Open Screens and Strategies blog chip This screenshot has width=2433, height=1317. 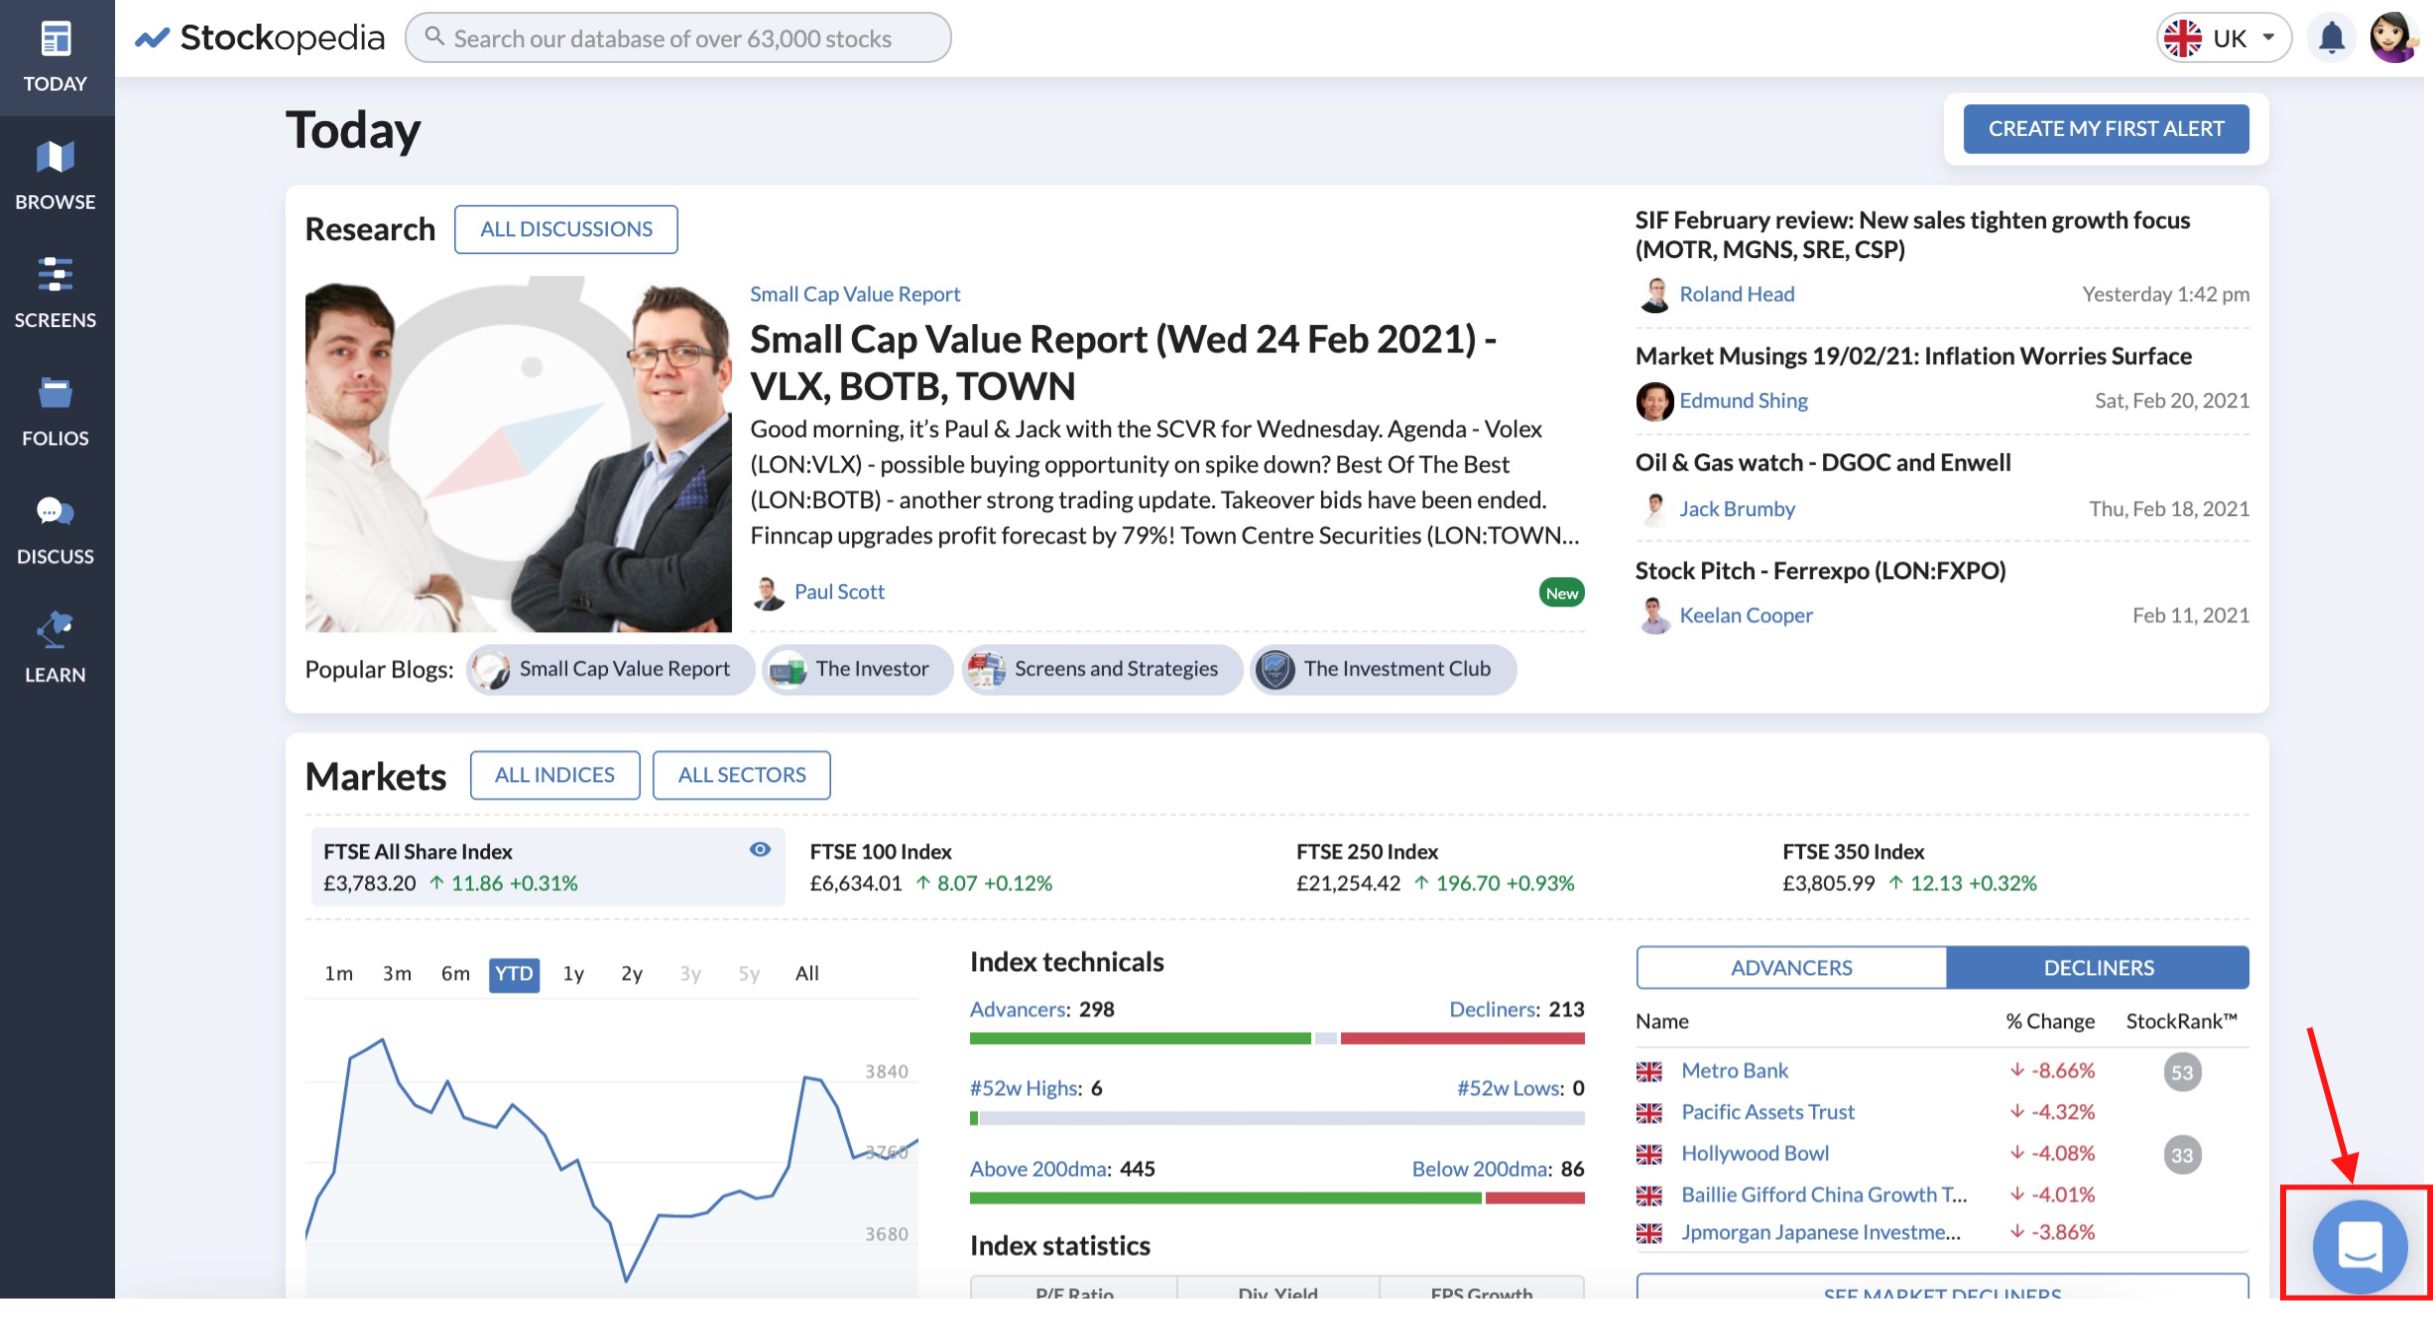pos(1102,669)
